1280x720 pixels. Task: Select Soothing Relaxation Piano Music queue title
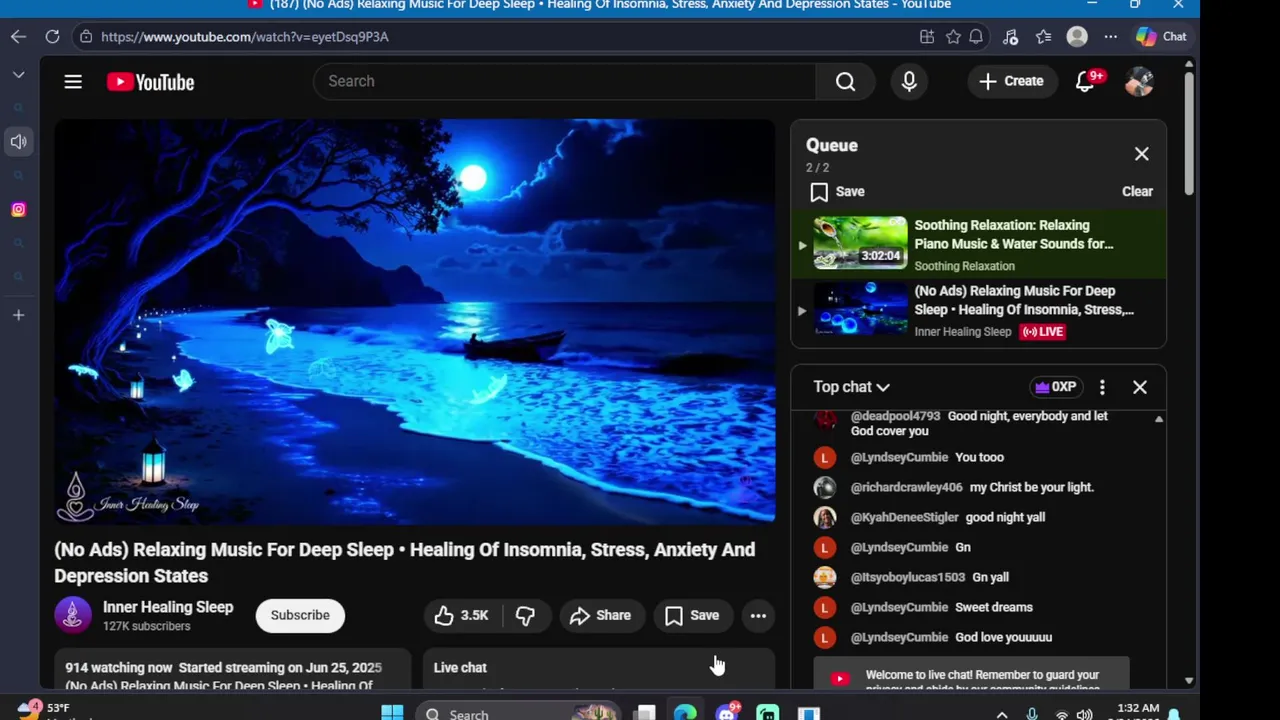(x=1013, y=234)
